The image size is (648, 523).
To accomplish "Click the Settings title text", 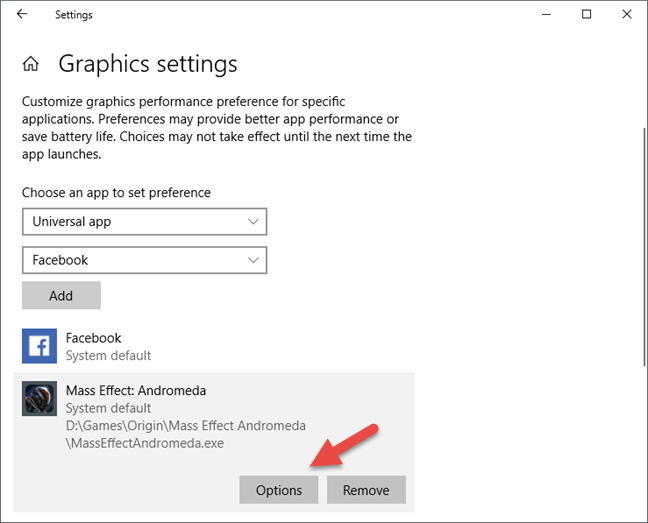I will pos(74,15).
